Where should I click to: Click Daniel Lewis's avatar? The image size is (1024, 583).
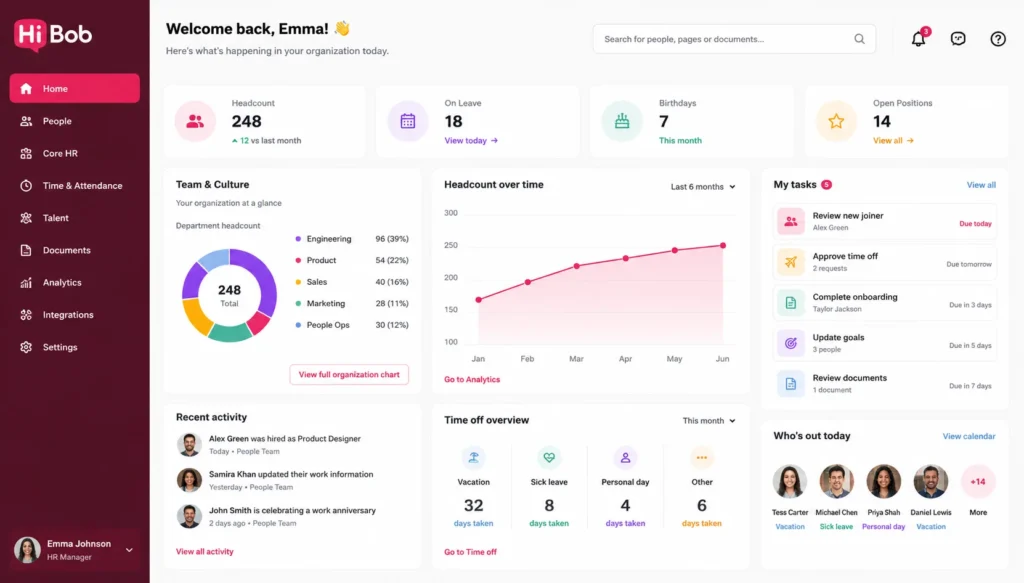tap(931, 482)
